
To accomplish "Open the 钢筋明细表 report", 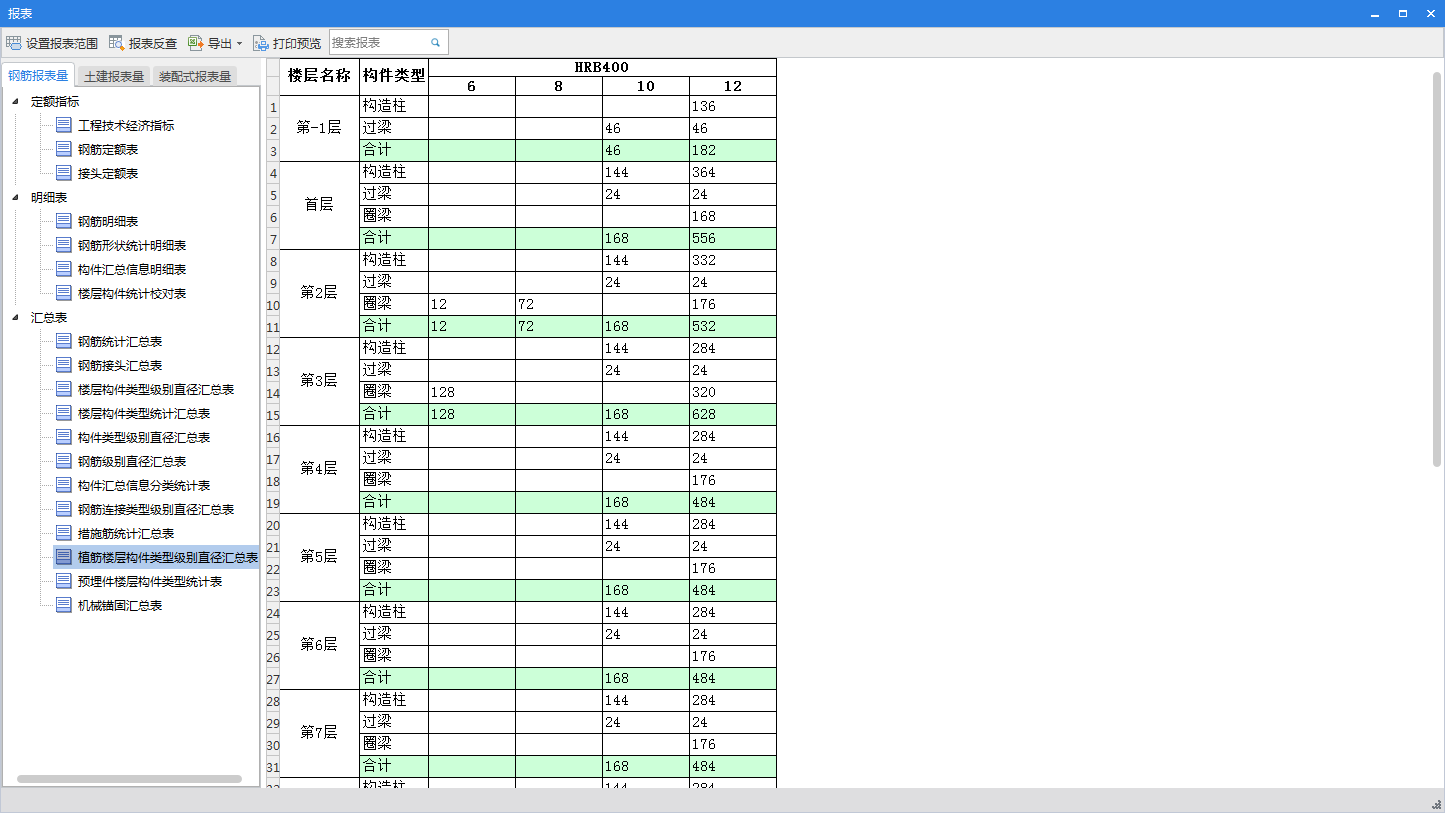I will [108, 221].
